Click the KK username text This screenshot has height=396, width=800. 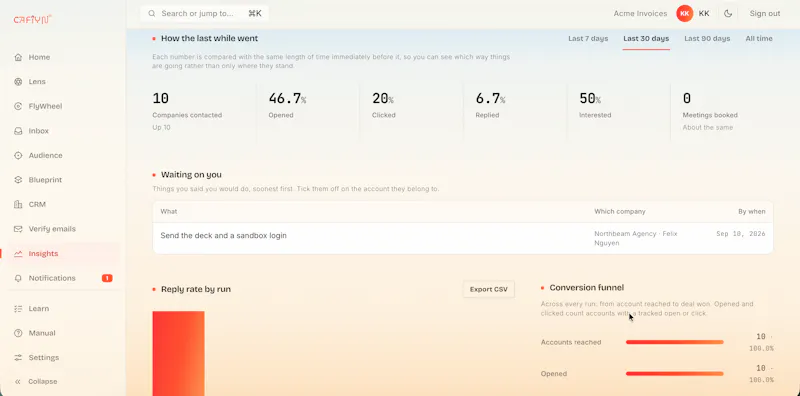pos(704,14)
